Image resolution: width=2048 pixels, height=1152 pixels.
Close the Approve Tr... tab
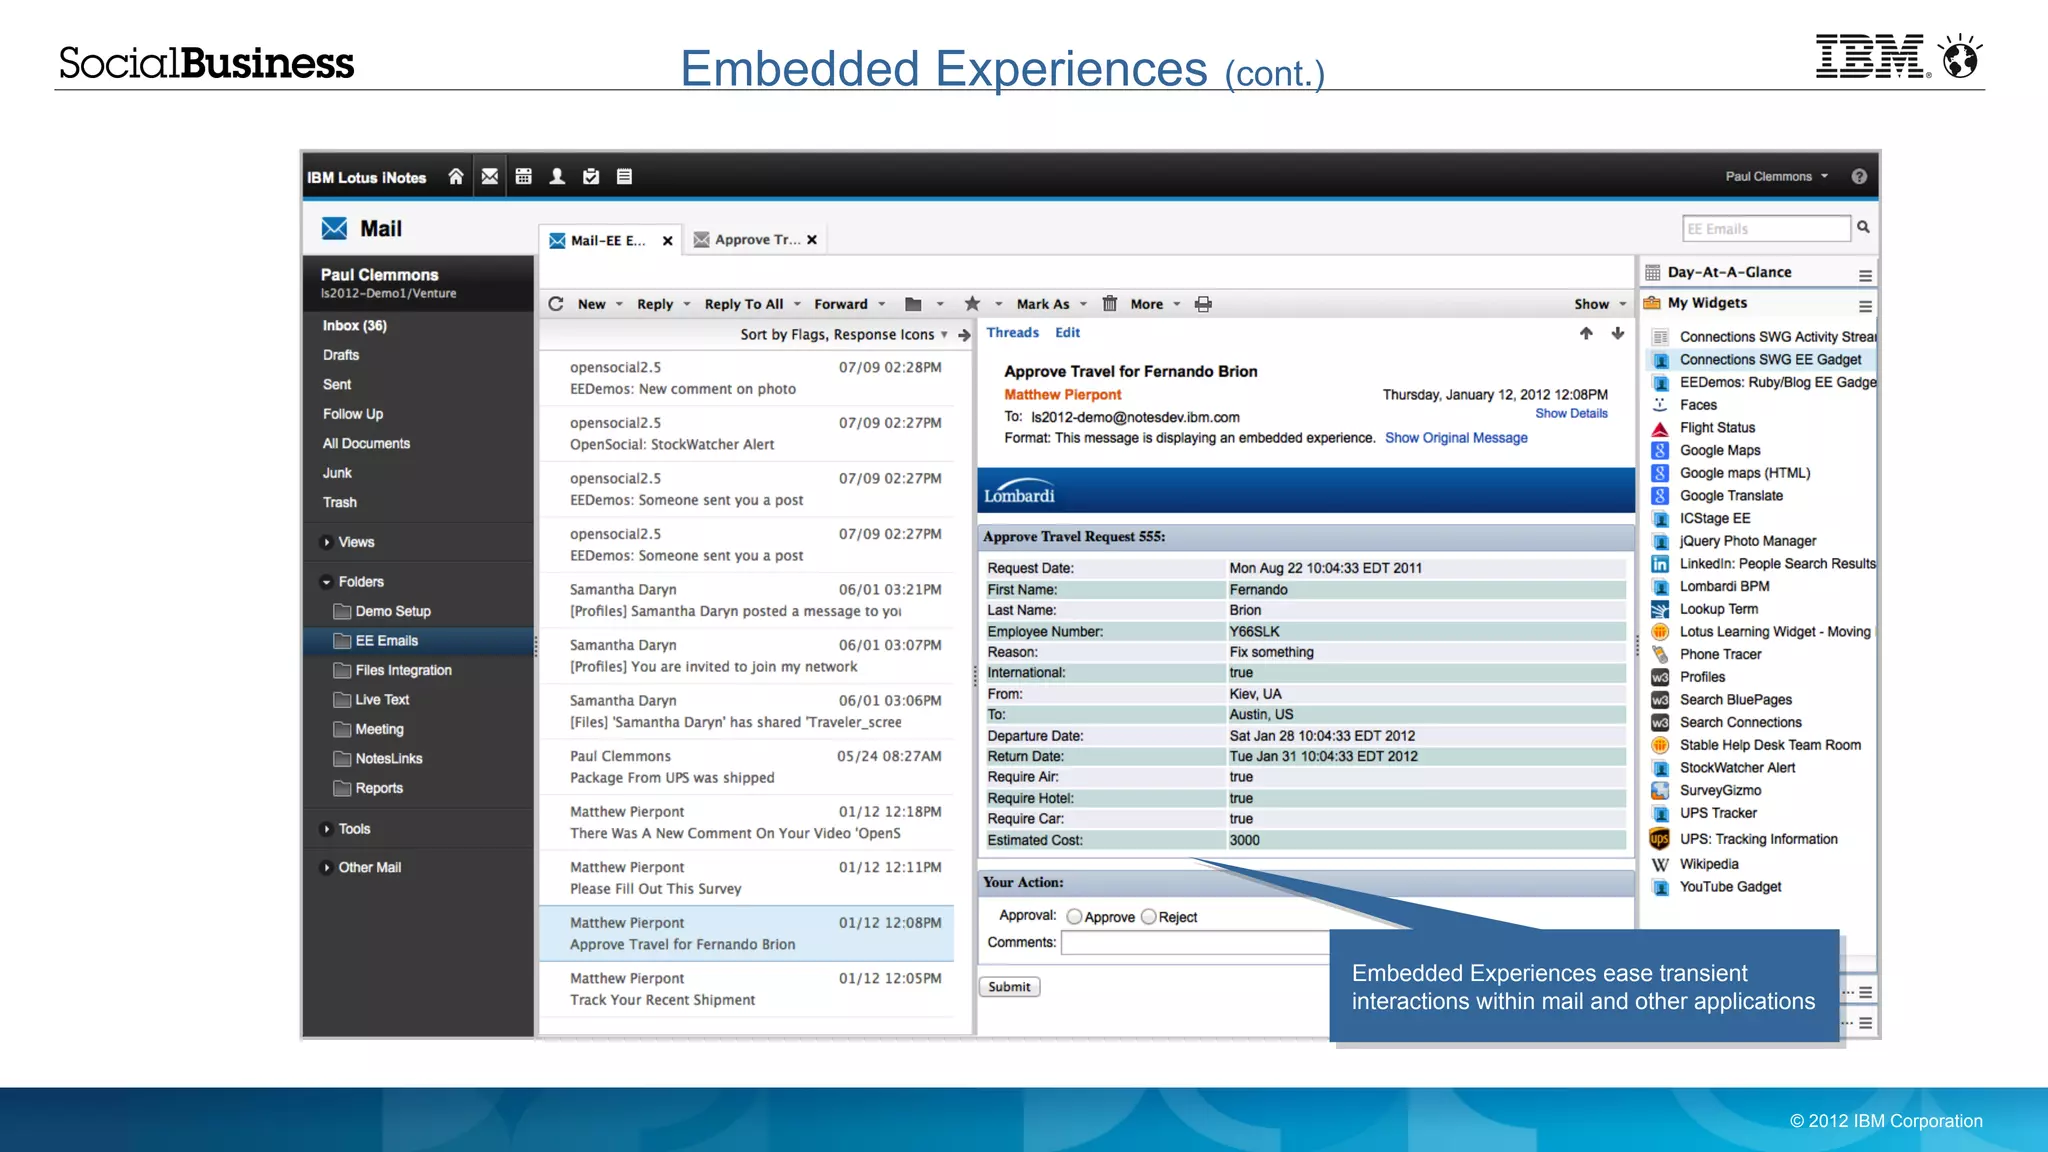pos(812,240)
